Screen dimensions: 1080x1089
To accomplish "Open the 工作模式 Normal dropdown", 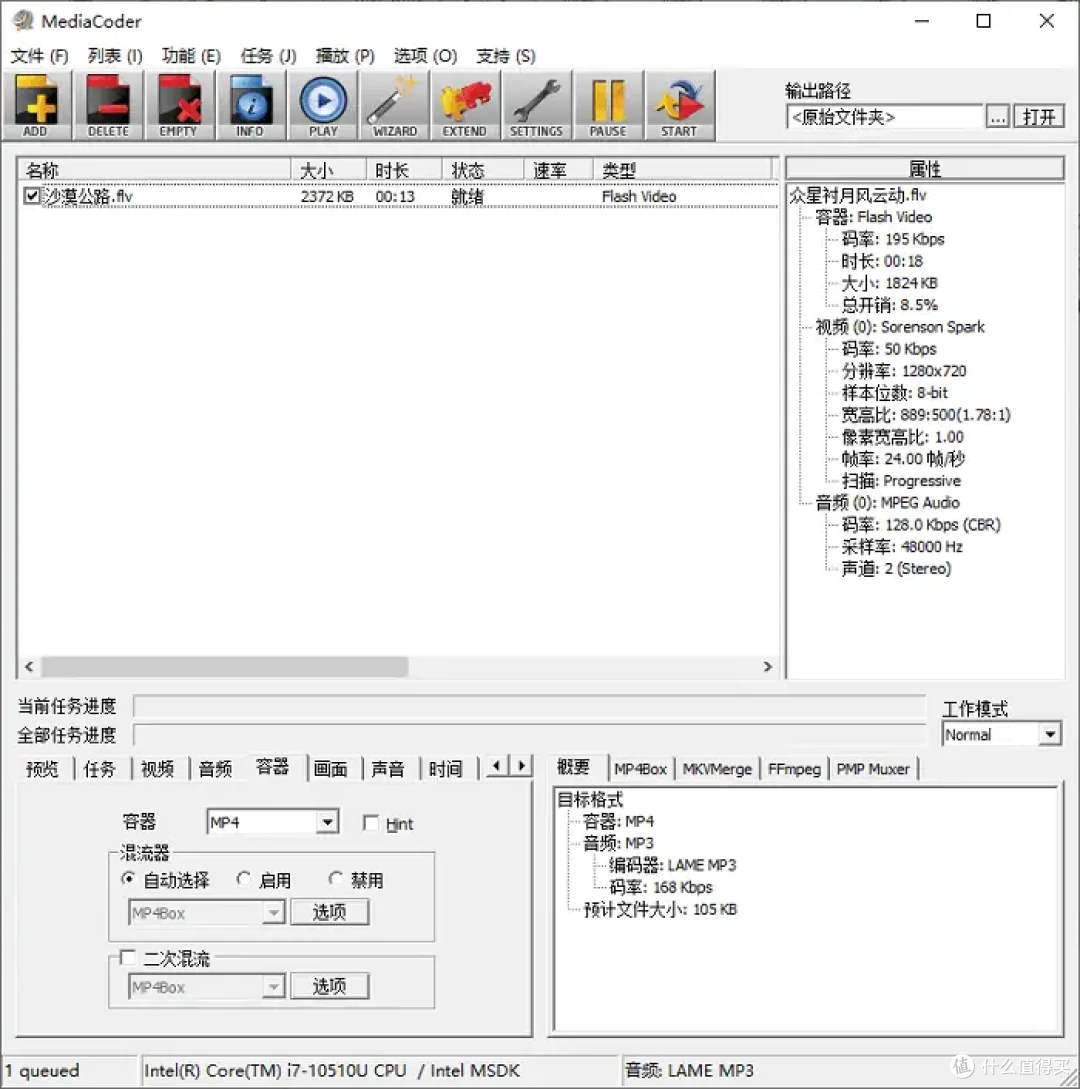I will click(1049, 734).
